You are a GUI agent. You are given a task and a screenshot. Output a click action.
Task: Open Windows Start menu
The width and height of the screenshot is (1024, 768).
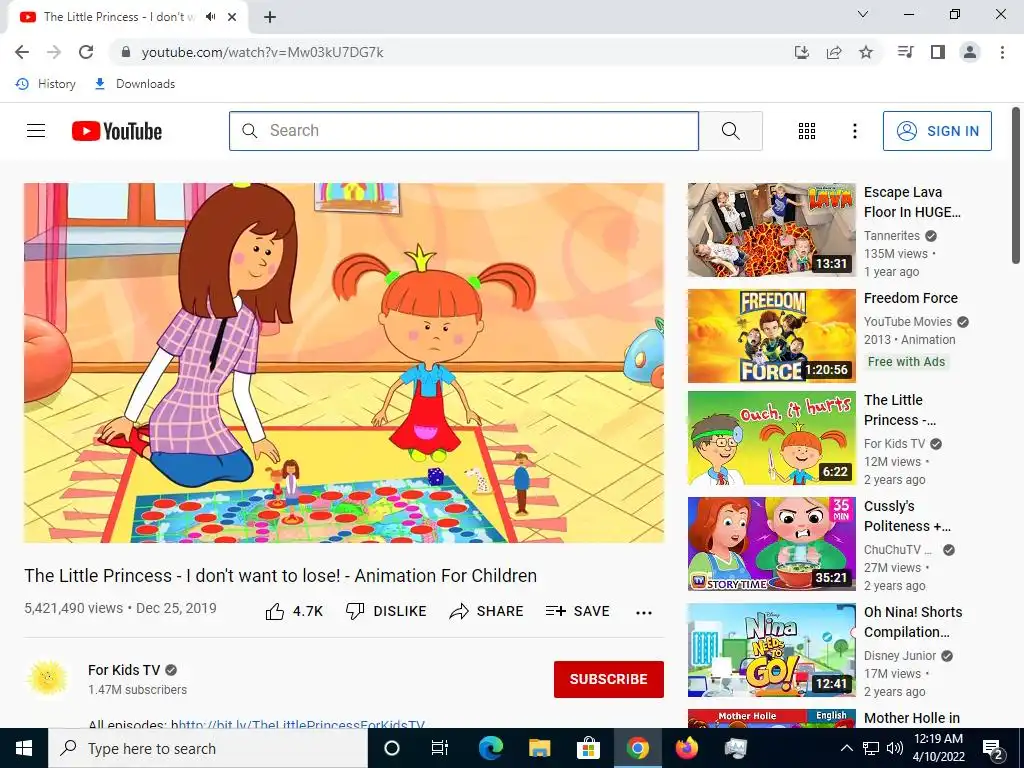coord(24,748)
